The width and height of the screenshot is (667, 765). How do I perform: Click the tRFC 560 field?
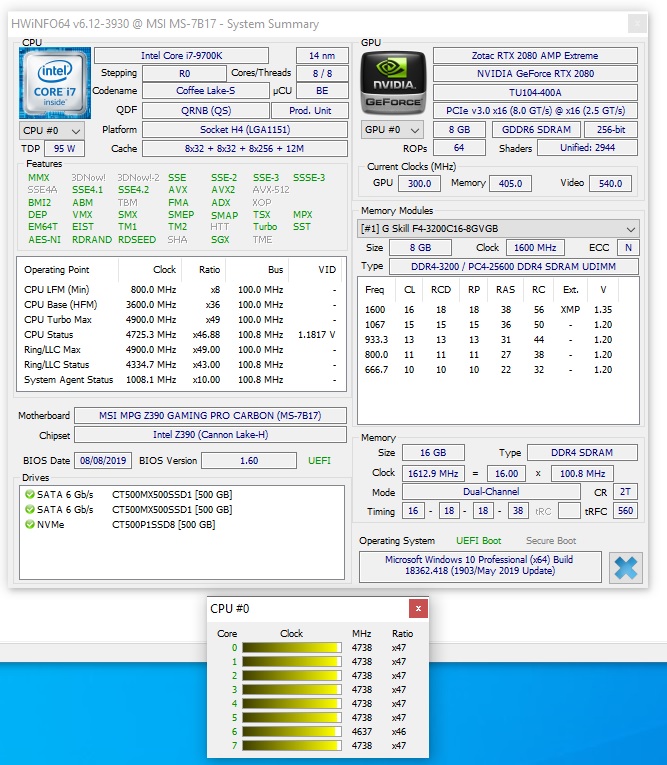(x=625, y=511)
